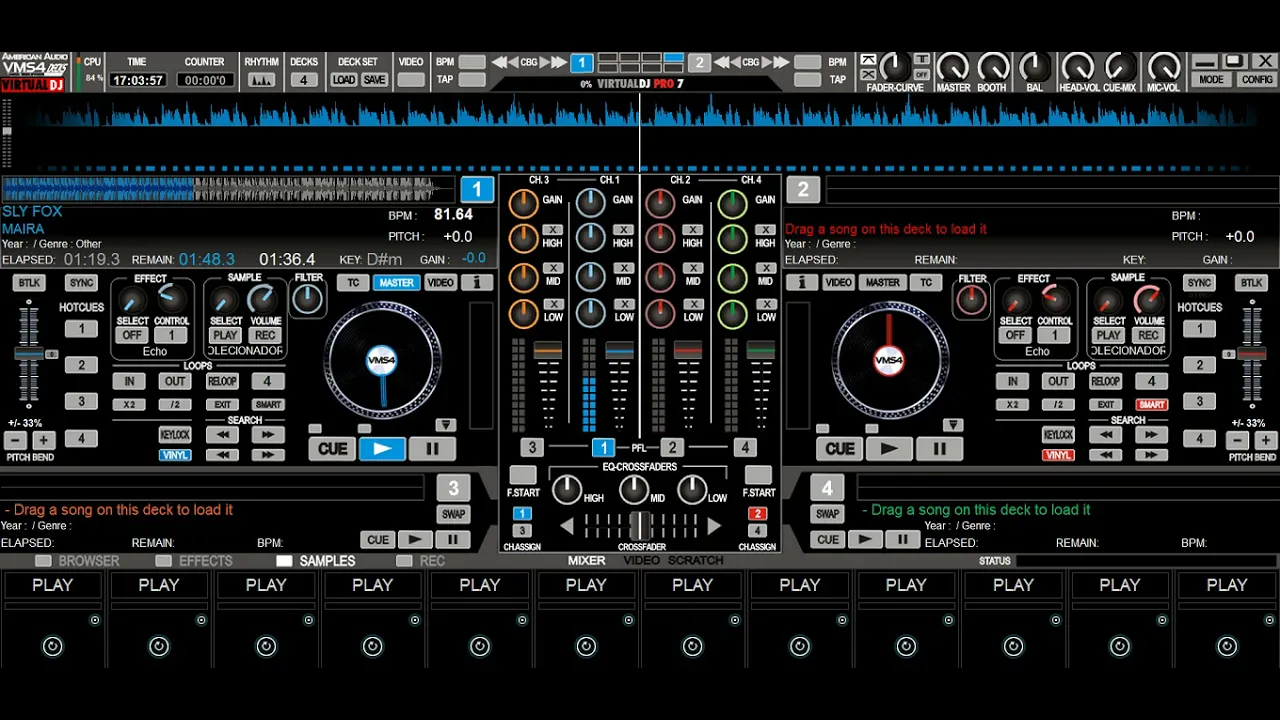Click channel 1 volume fader

(619, 351)
